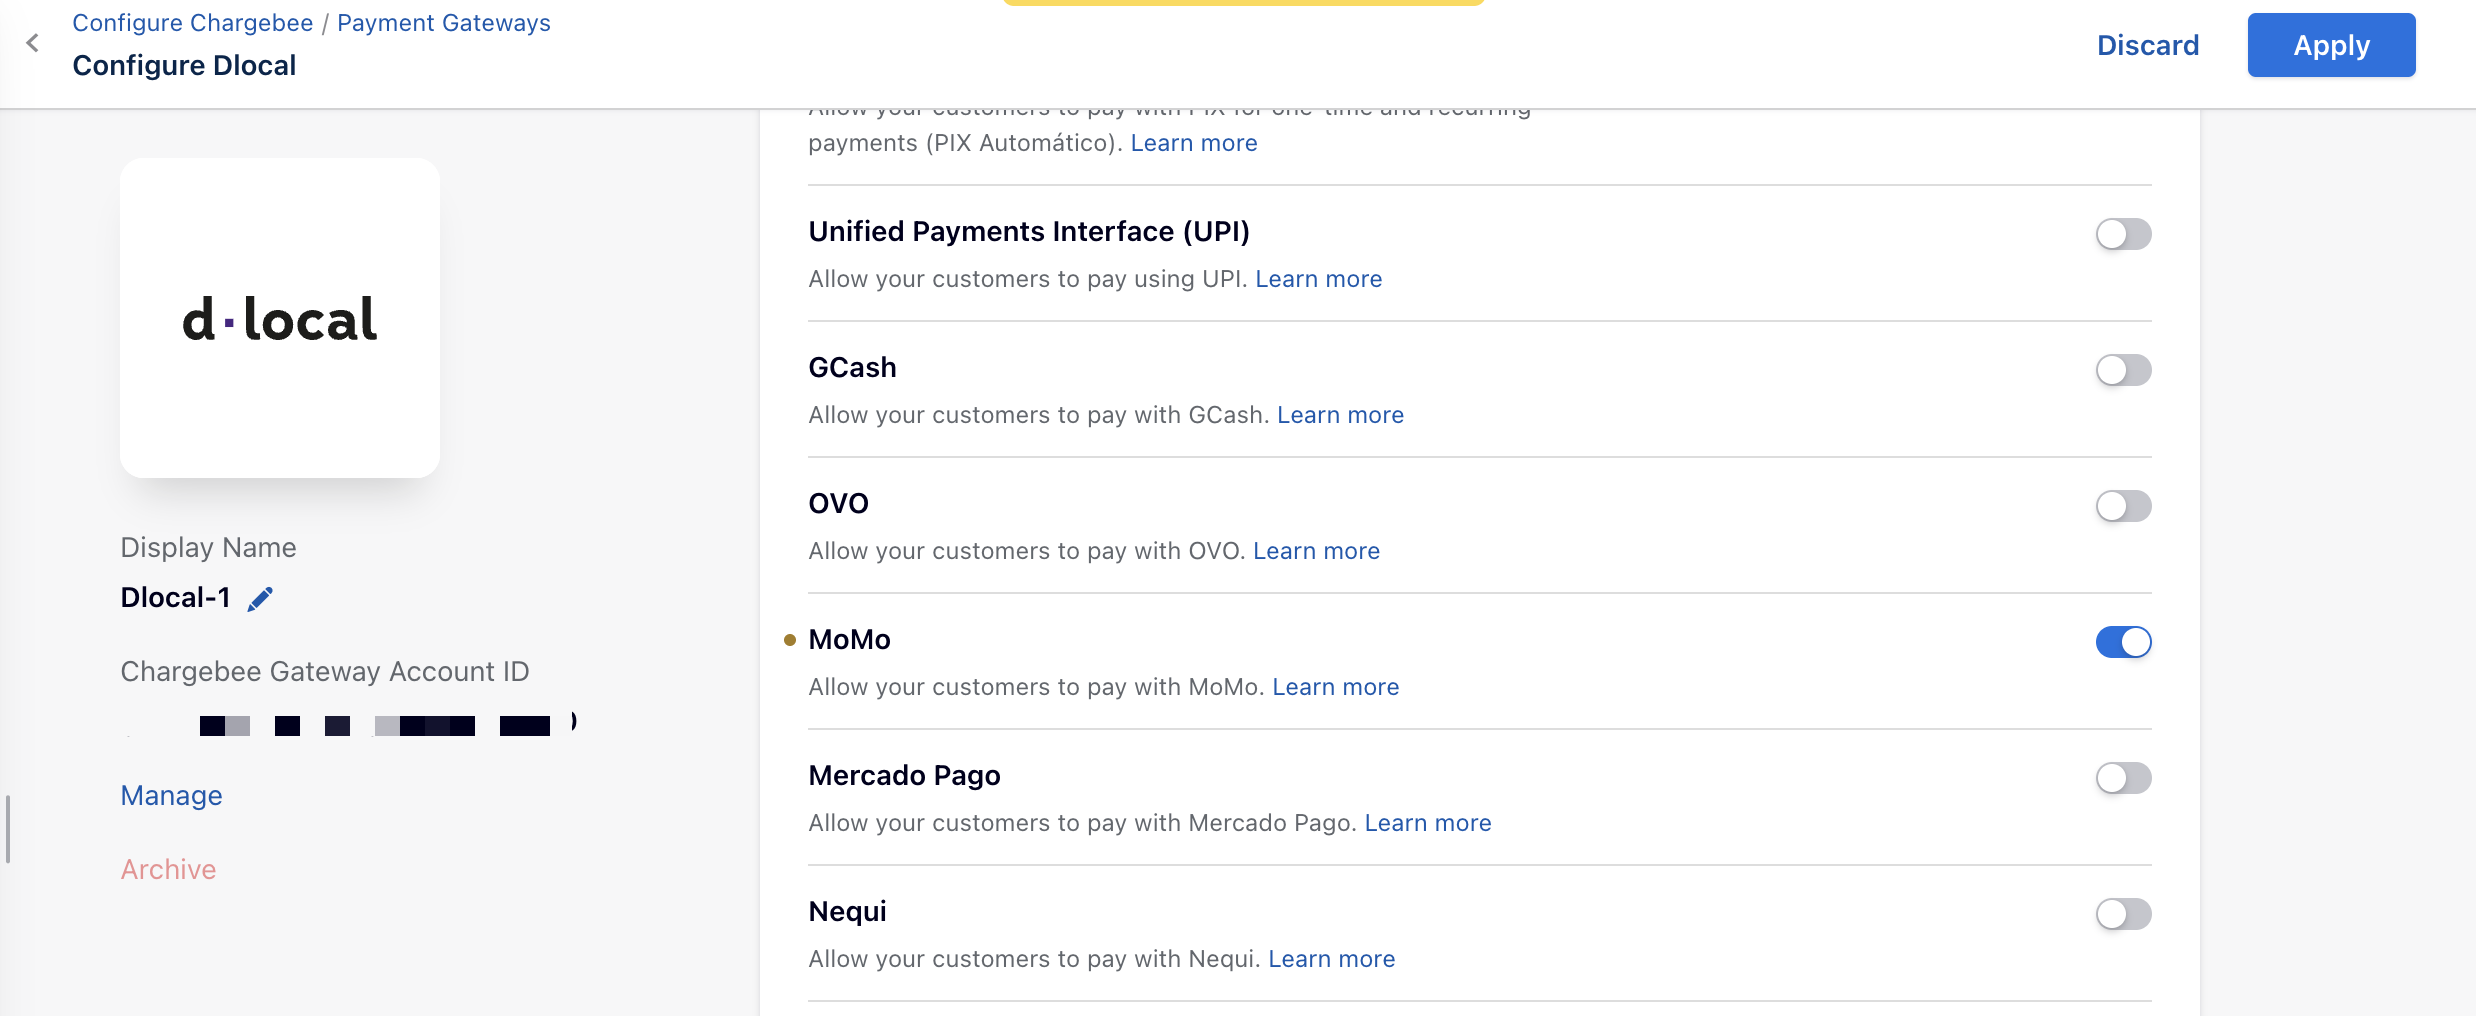The height and width of the screenshot is (1016, 2476).
Task: Switch on the OVO toggle
Action: 2123,506
